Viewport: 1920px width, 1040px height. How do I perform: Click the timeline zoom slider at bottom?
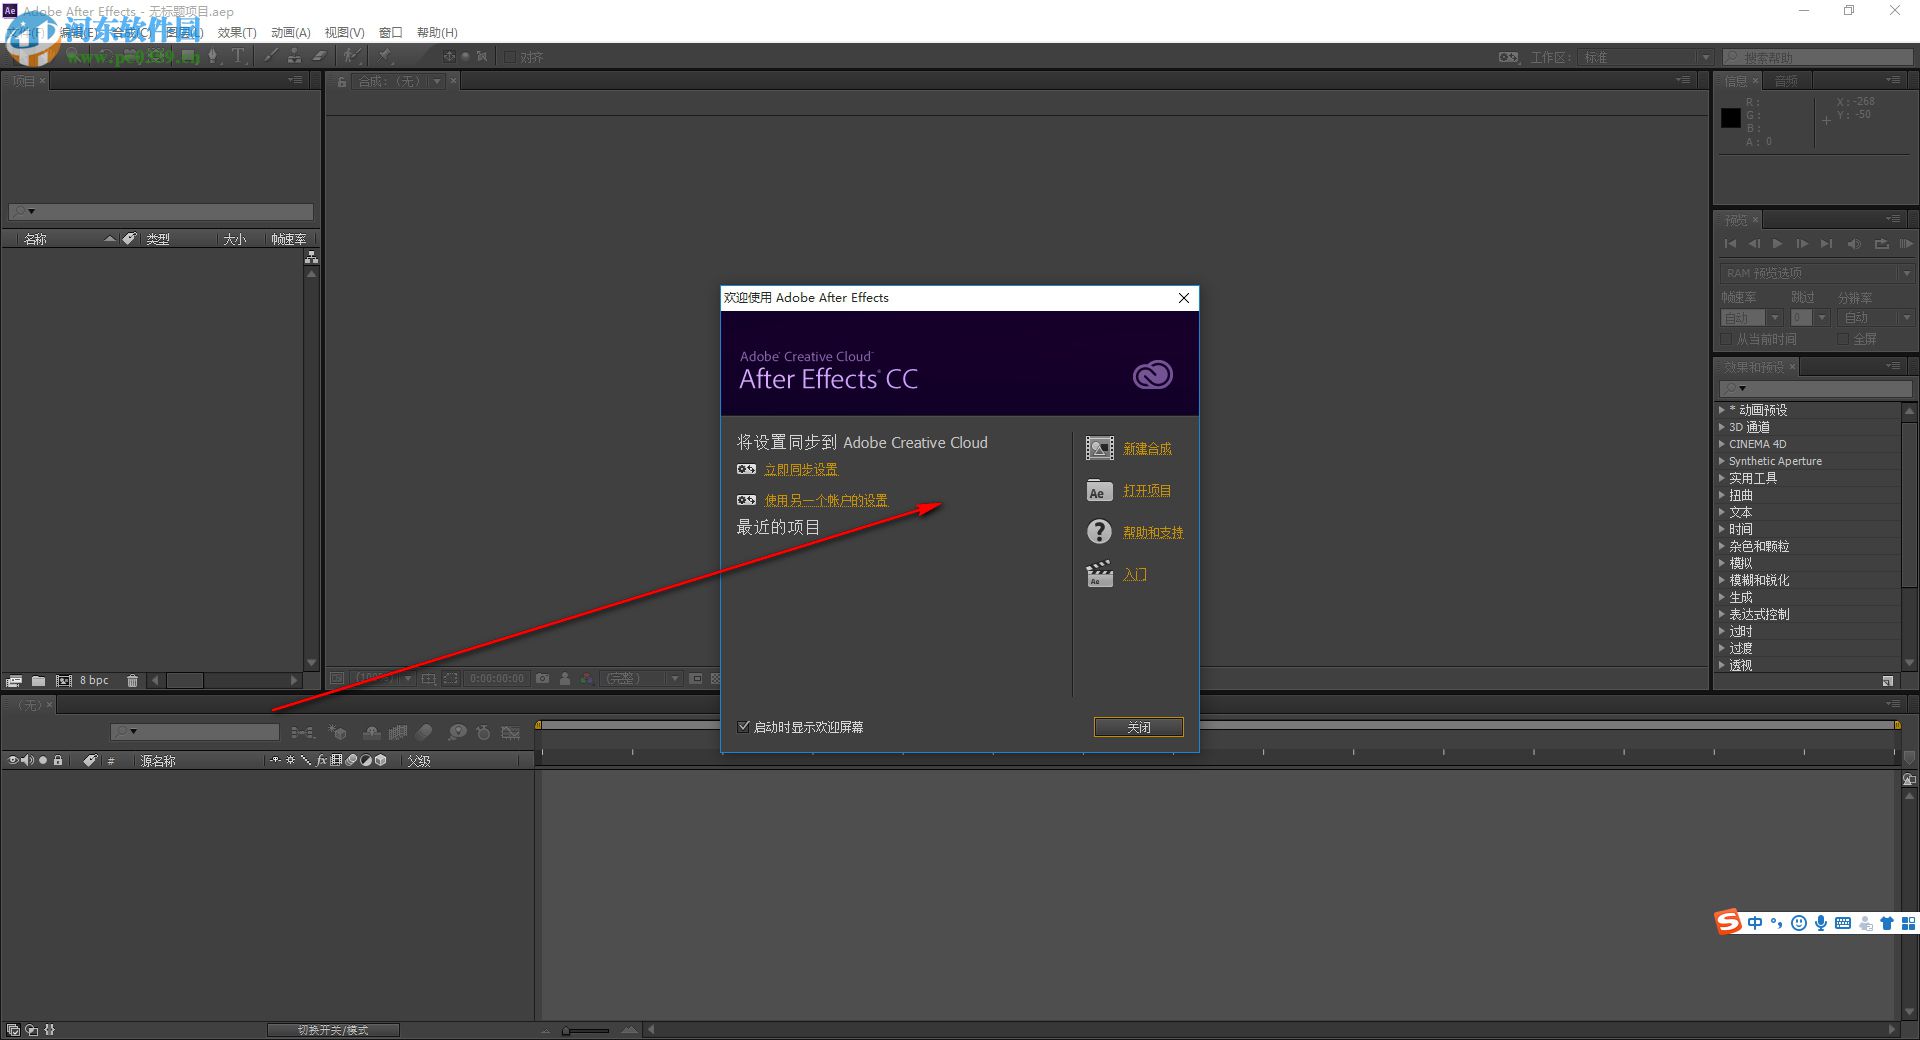586,1030
